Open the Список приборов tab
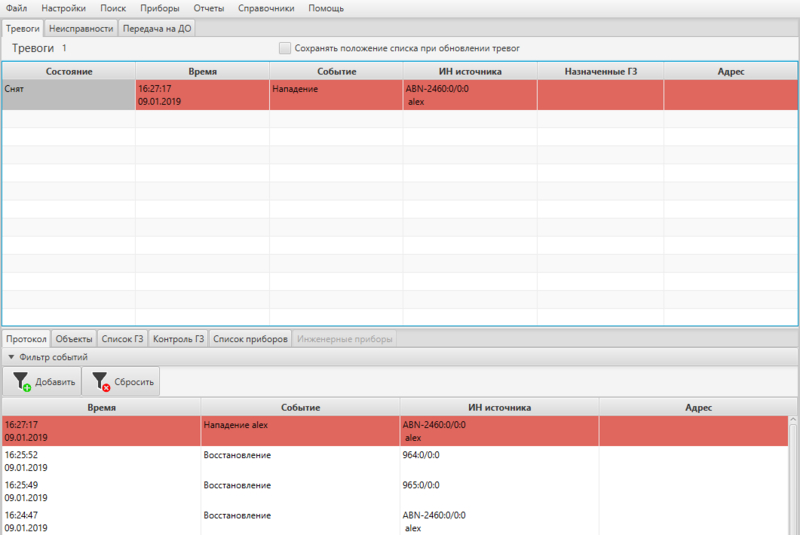This screenshot has width=800, height=535. click(x=250, y=339)
